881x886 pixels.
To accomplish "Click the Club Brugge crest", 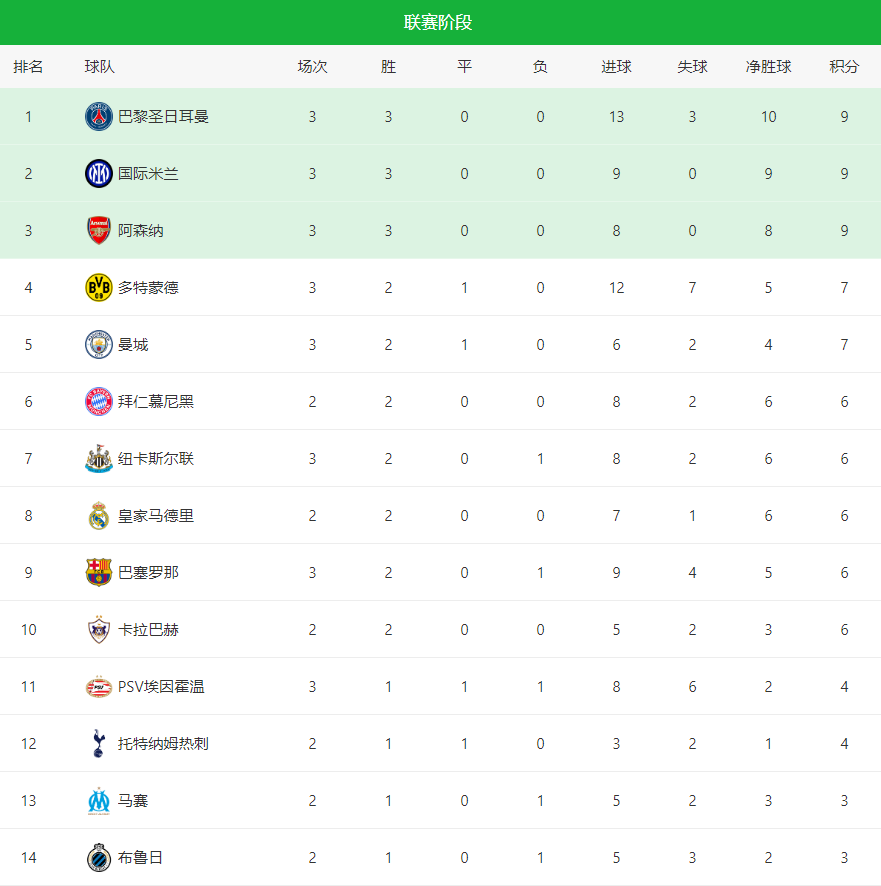I will [x=98, y=857].
